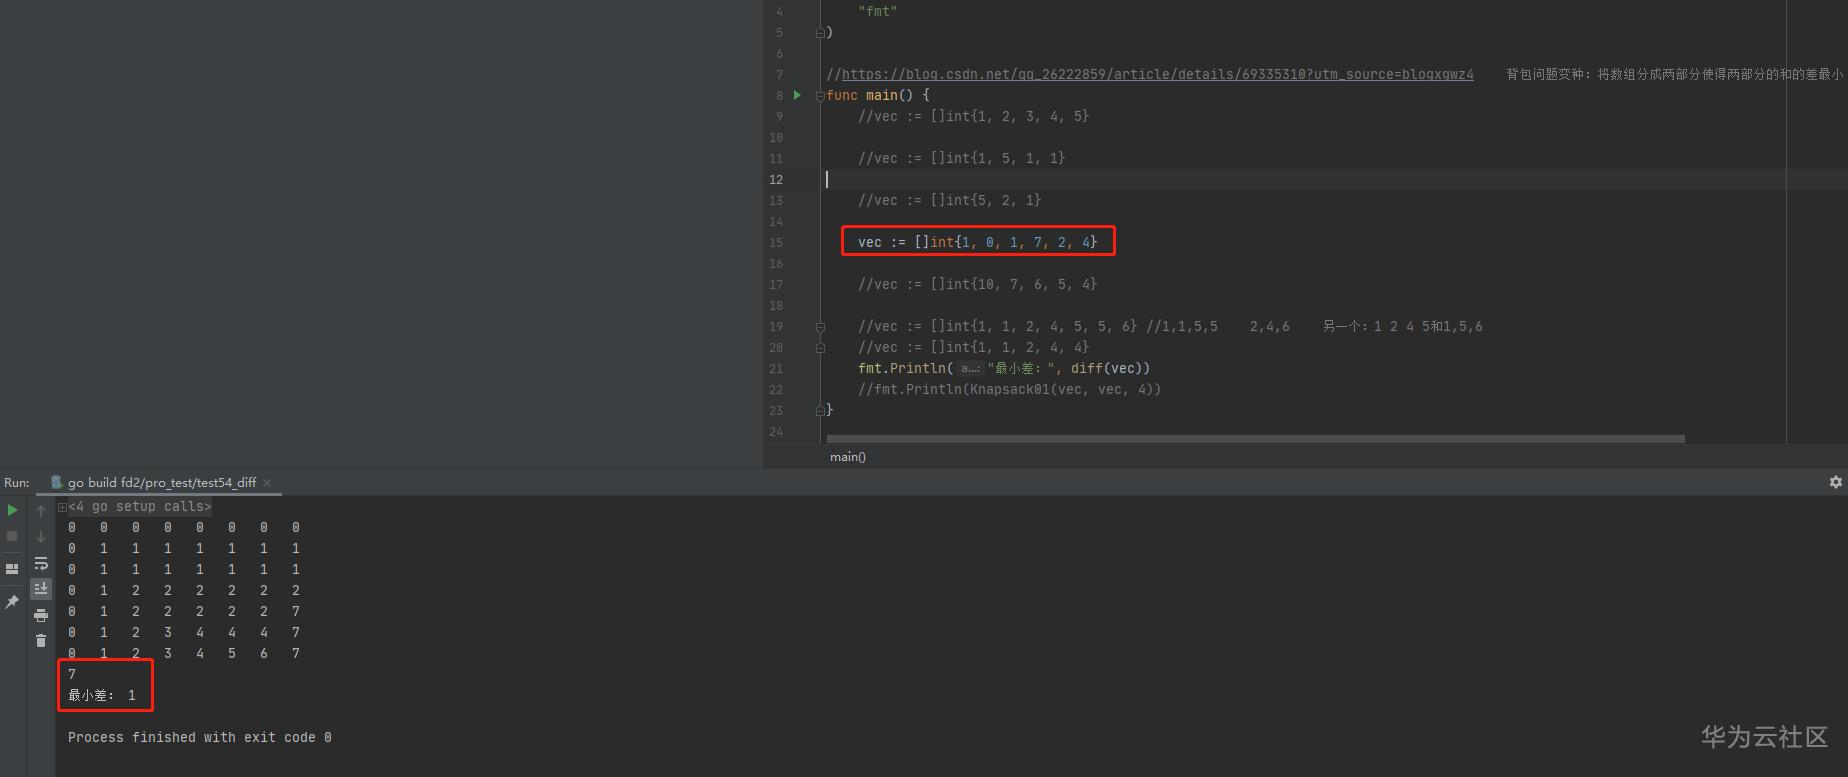Click the Up the stack trace arrow
Image resolution: width=1848 pixels, height=777 pixels.
(x=41, y=511)
